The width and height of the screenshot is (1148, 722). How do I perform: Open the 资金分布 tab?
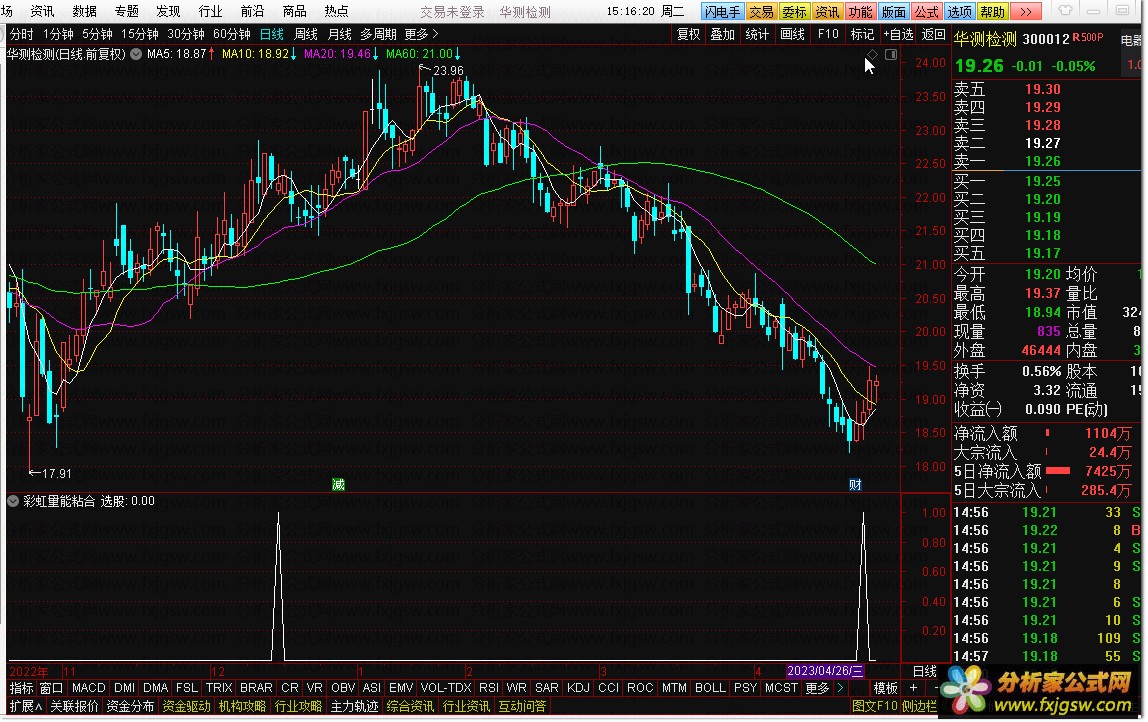pos(130,707)
